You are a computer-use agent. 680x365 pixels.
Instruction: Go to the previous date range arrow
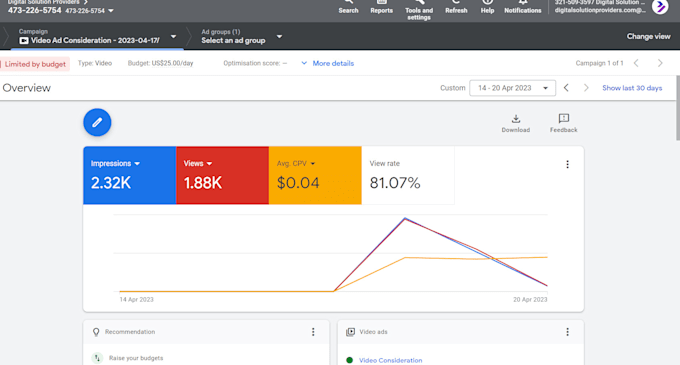[566, 88]
